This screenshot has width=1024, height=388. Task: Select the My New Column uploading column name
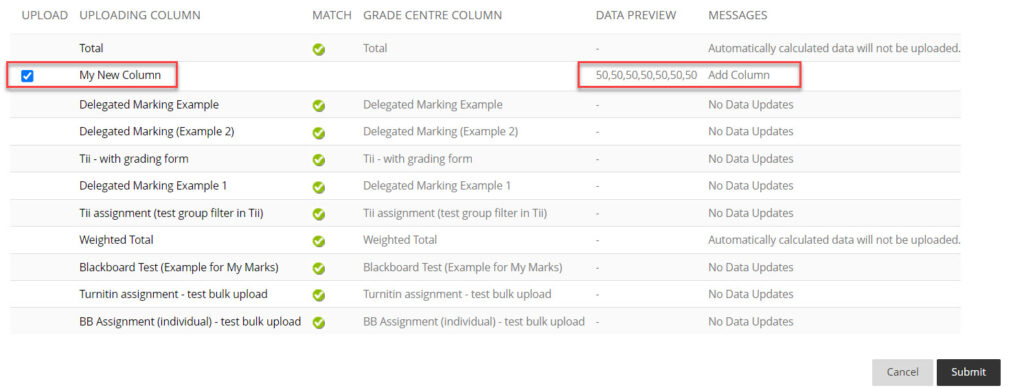pos(120,75)
